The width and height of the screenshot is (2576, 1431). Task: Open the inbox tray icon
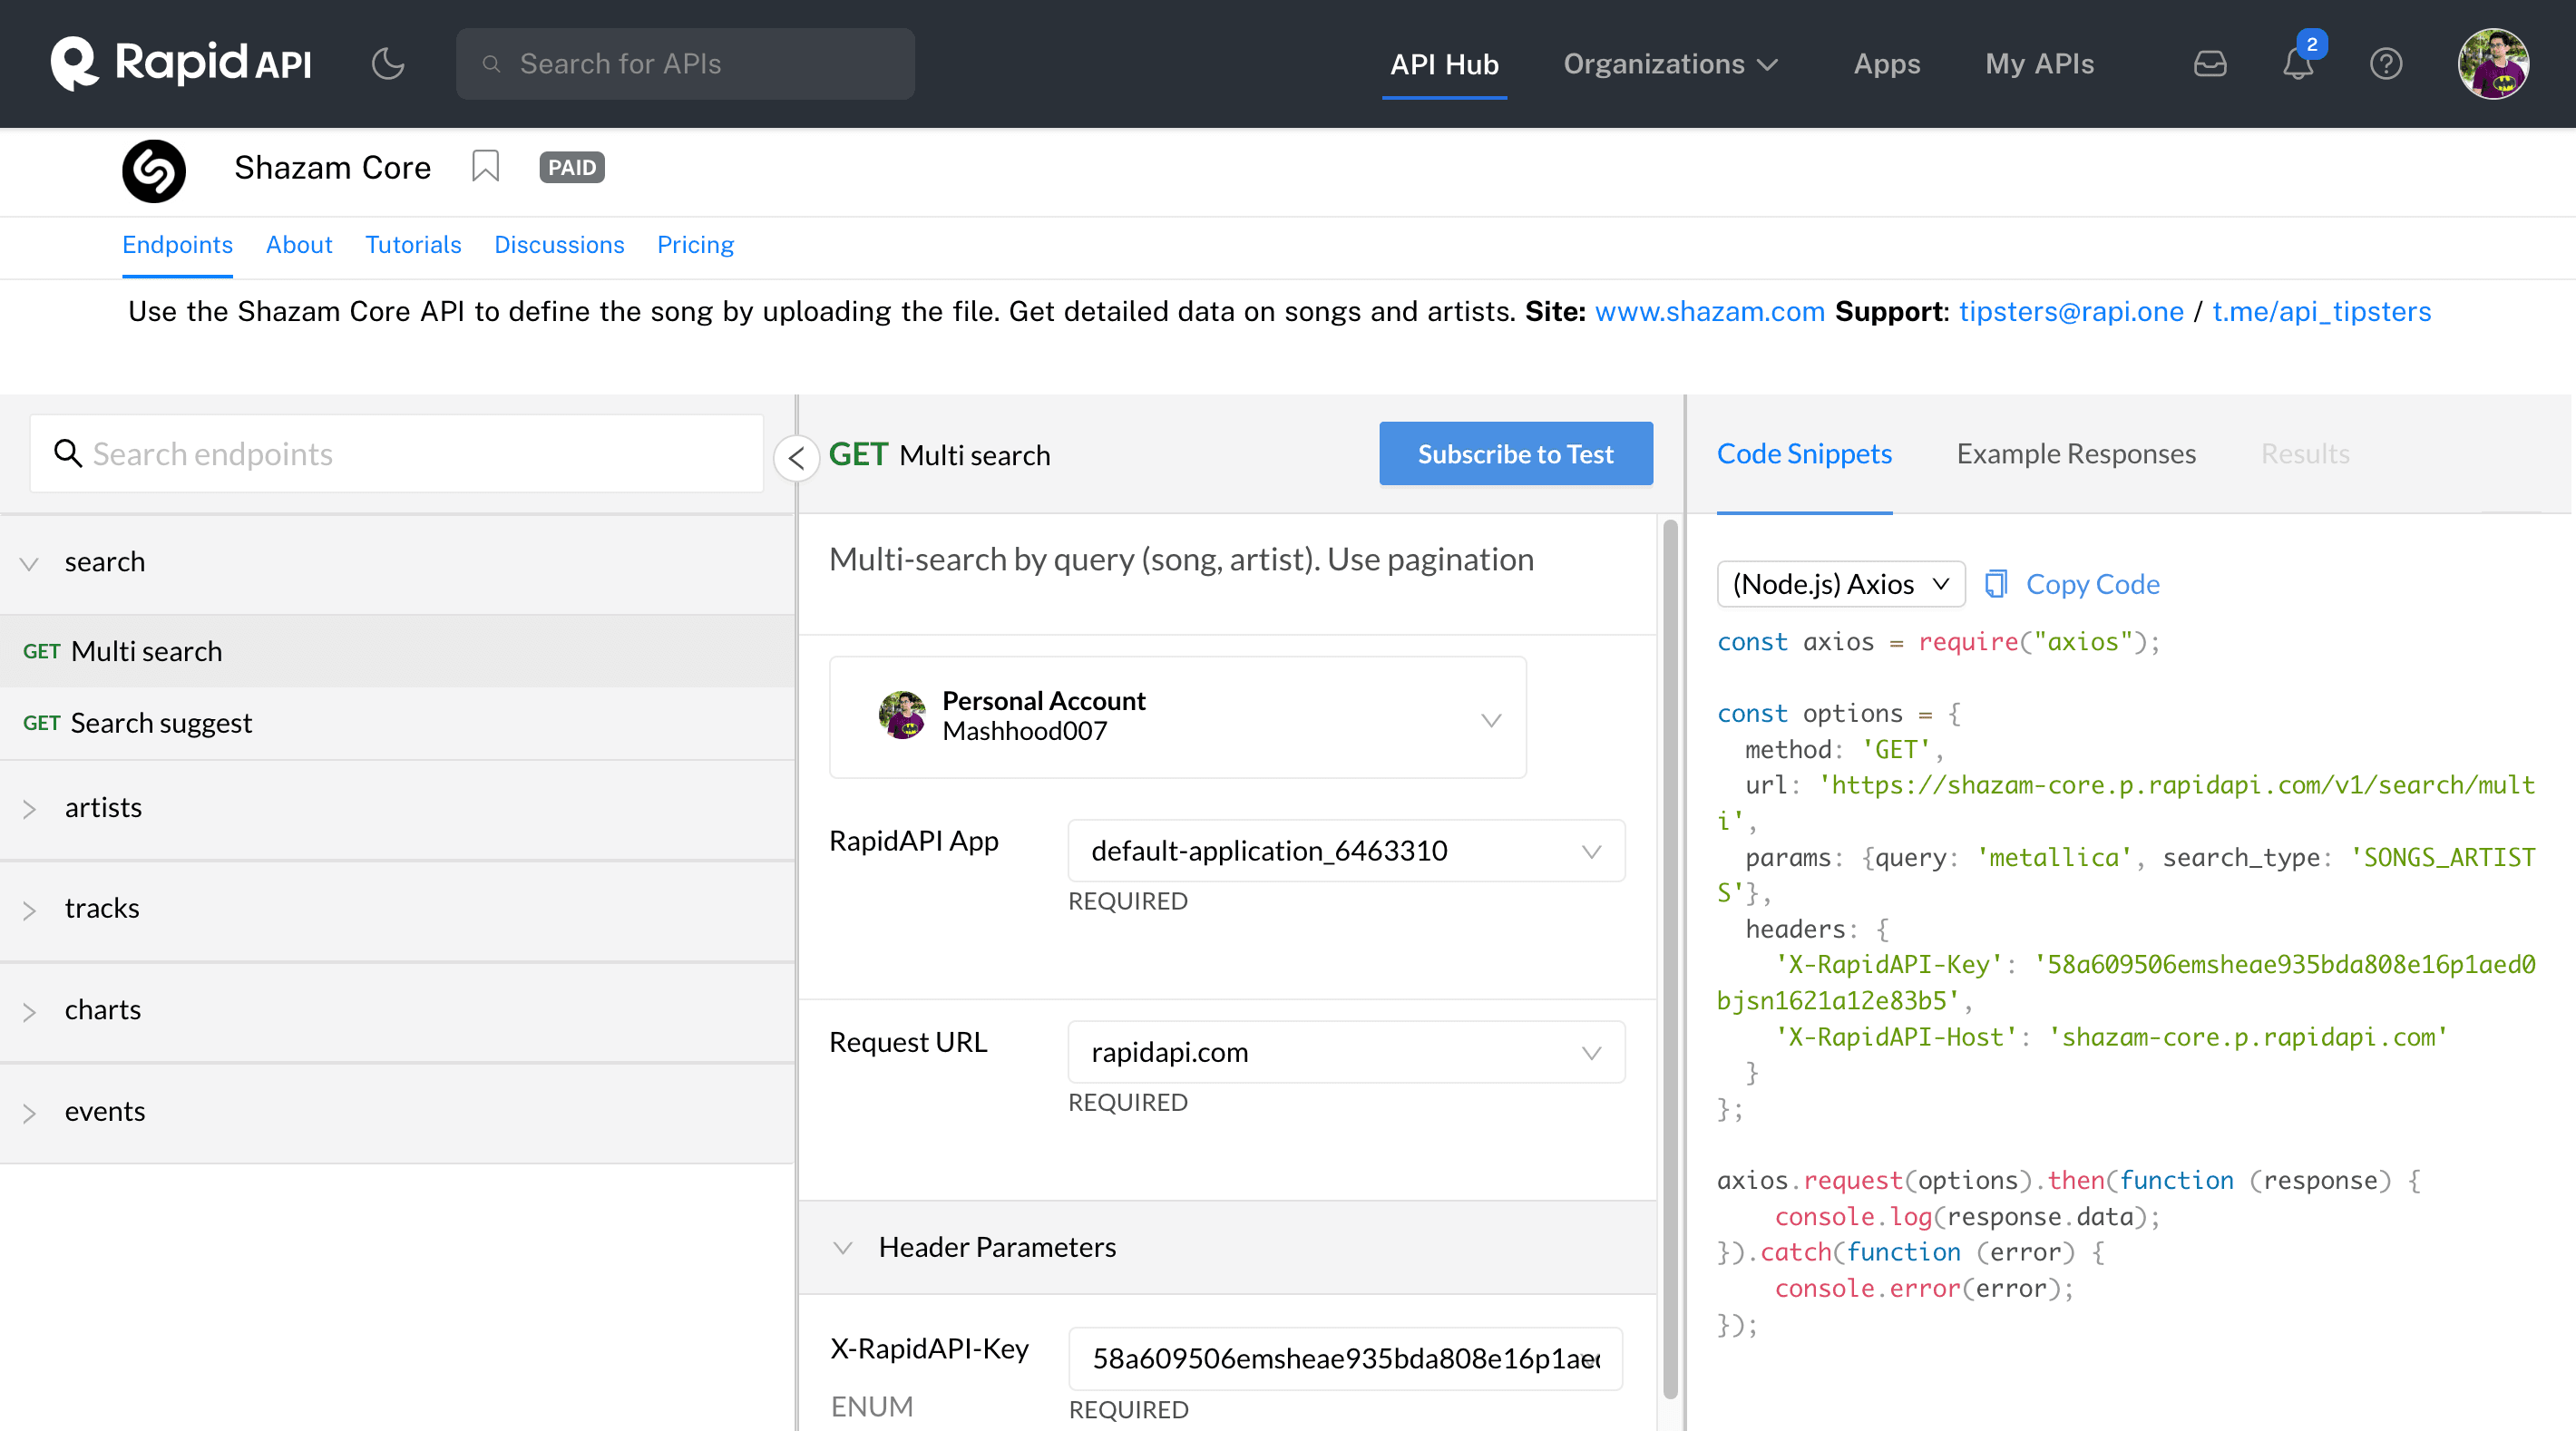[x=2210, y=64]
